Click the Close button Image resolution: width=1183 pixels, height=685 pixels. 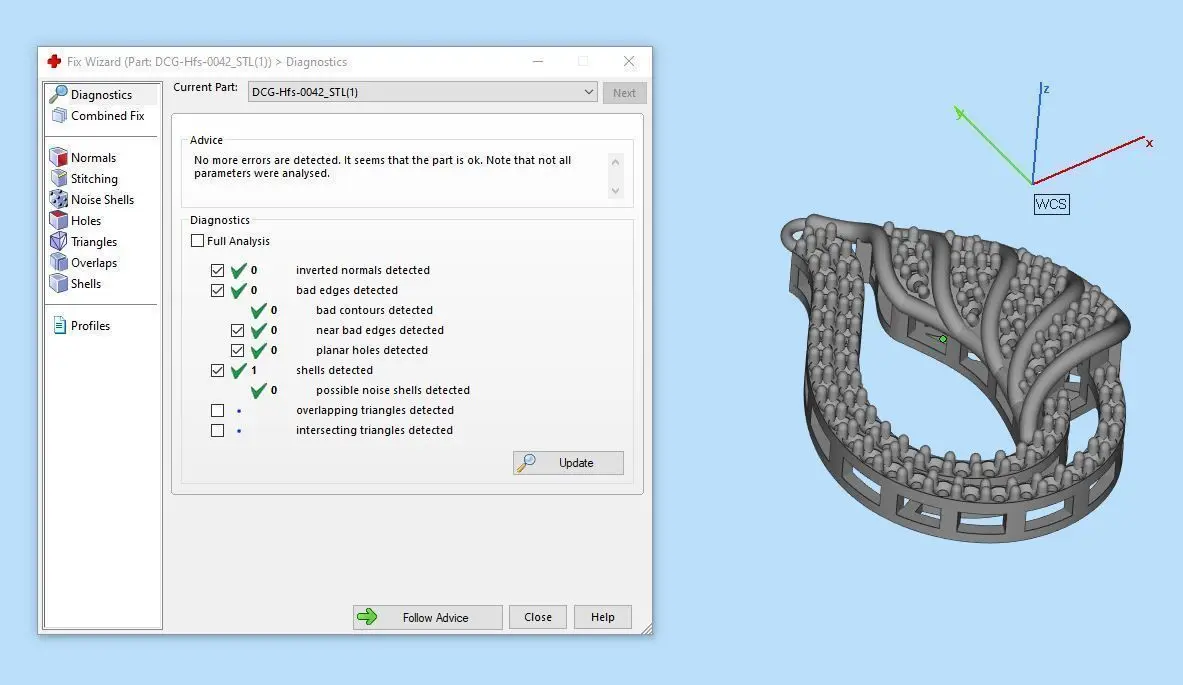pyautogui.click(x=538, y=617)
